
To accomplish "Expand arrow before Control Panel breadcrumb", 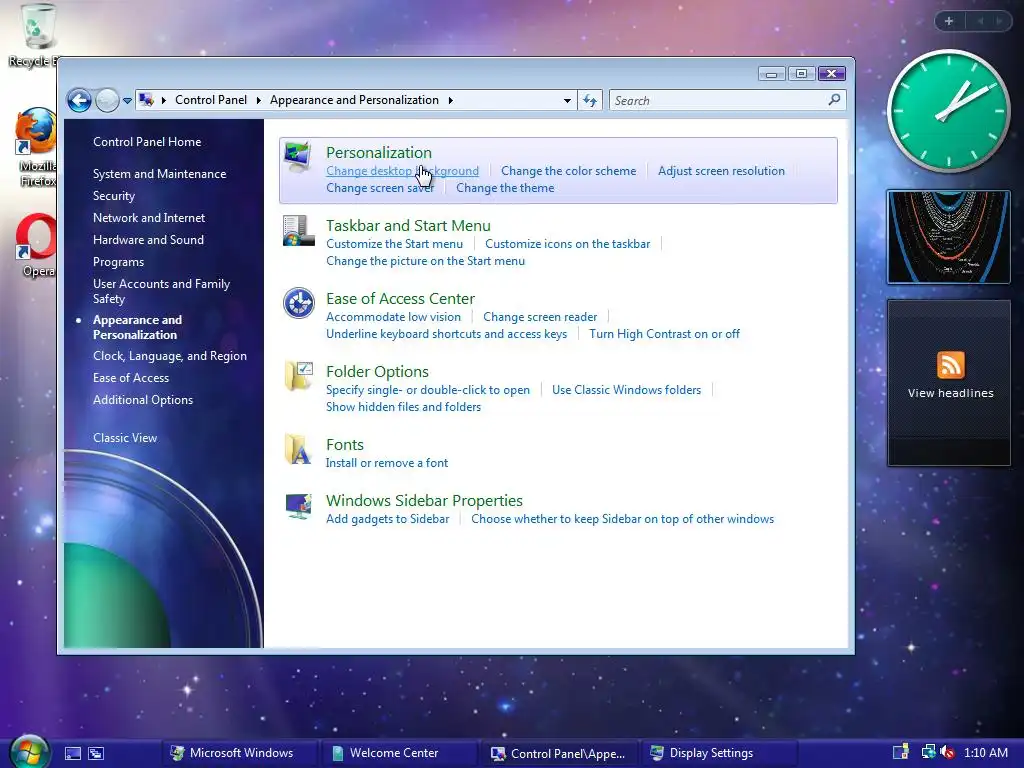I will click(x=163, y=100).
